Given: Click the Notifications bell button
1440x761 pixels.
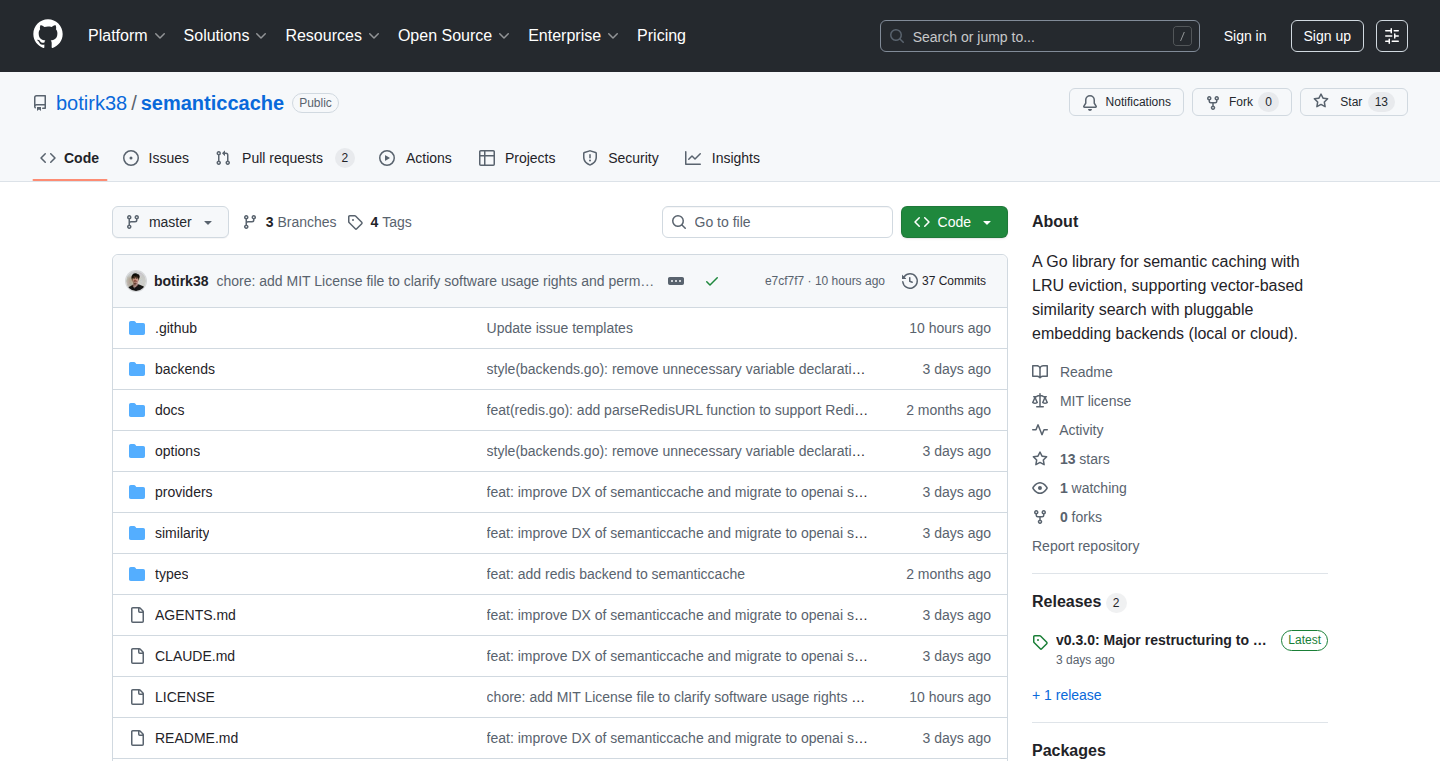Looking at the screenshot, I should (x=1127, y=102).
